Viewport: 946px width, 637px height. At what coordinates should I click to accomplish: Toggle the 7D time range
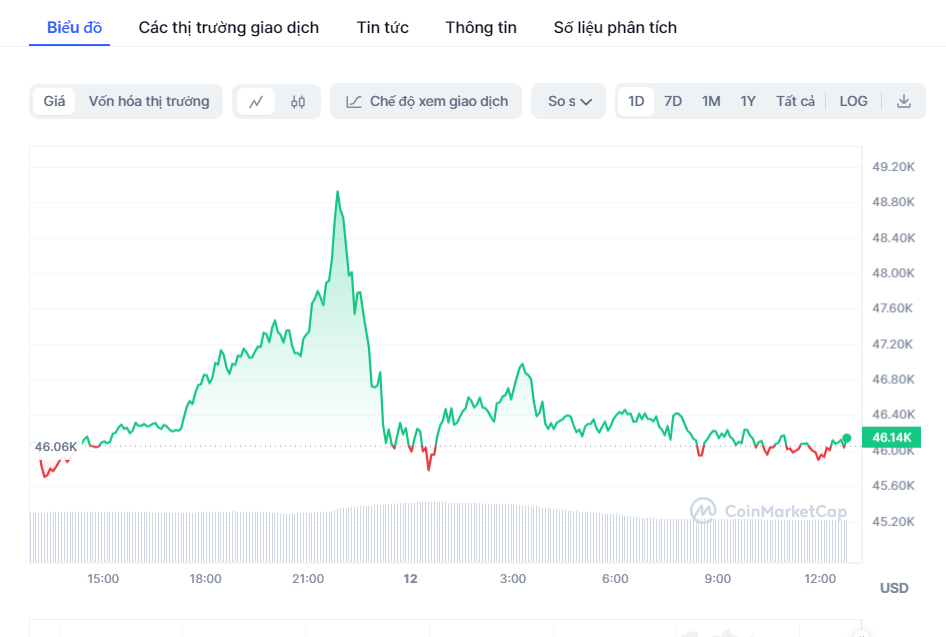coord(672,101)
